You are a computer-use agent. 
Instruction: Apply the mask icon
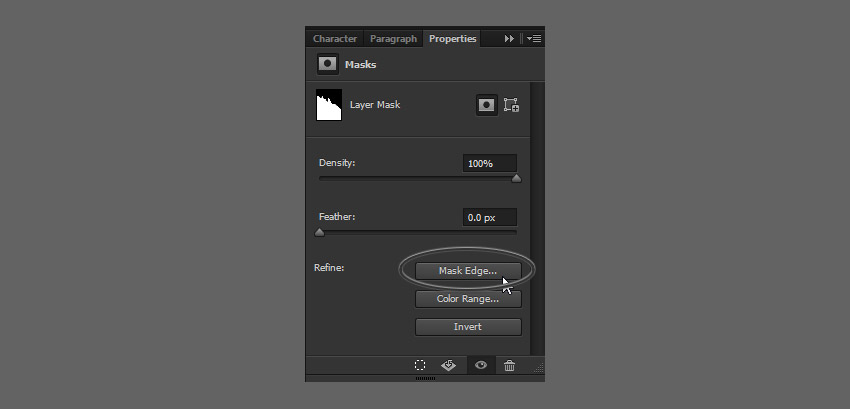click(448, 365)
